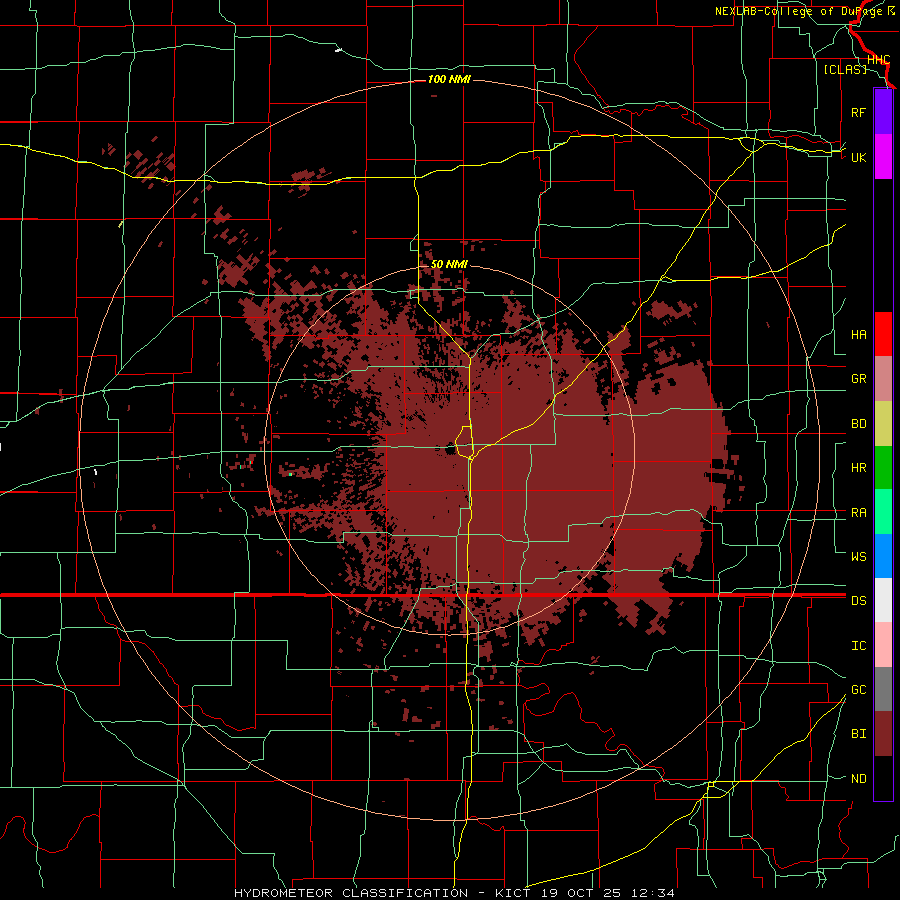Click the RA legend label
Screen dimensions: 900x900
858,513
